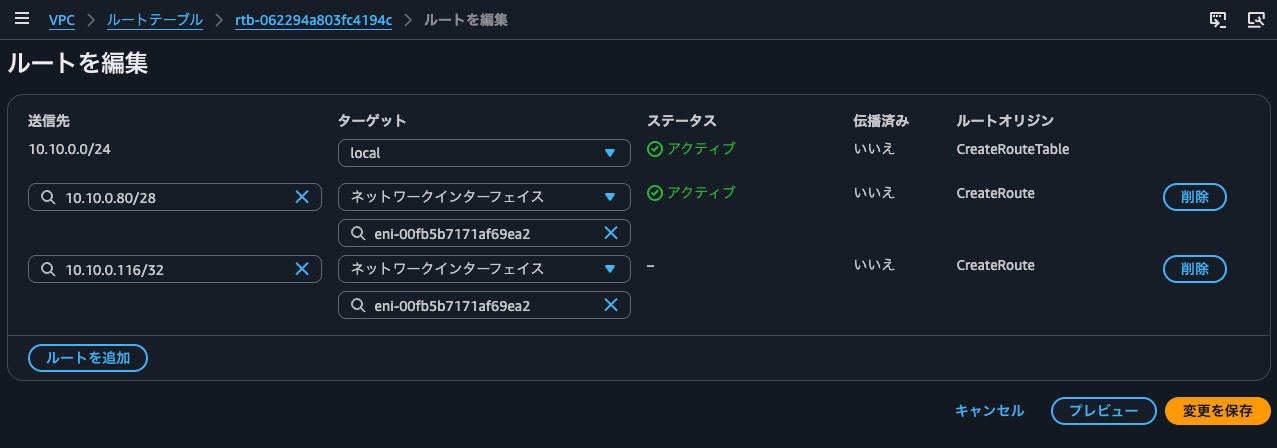Image resolution: width=1277 pixels, height=448 pixels.
Task: Click search icon in ENI field of 10.10.0.116/32 route
Action: point(357,305)
